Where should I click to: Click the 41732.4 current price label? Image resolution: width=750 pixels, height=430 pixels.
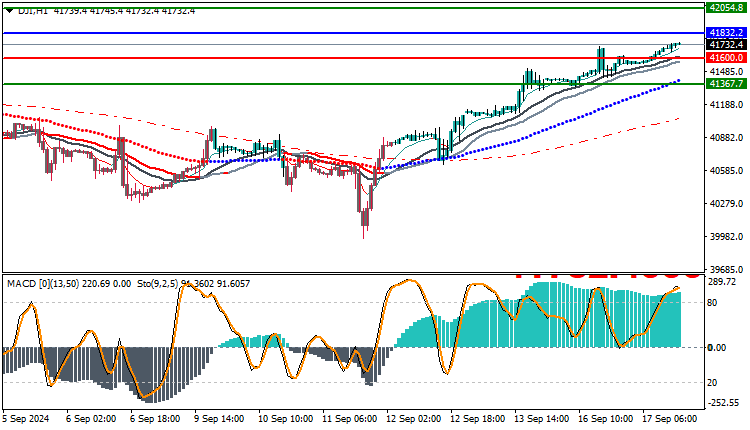[726, 44]
